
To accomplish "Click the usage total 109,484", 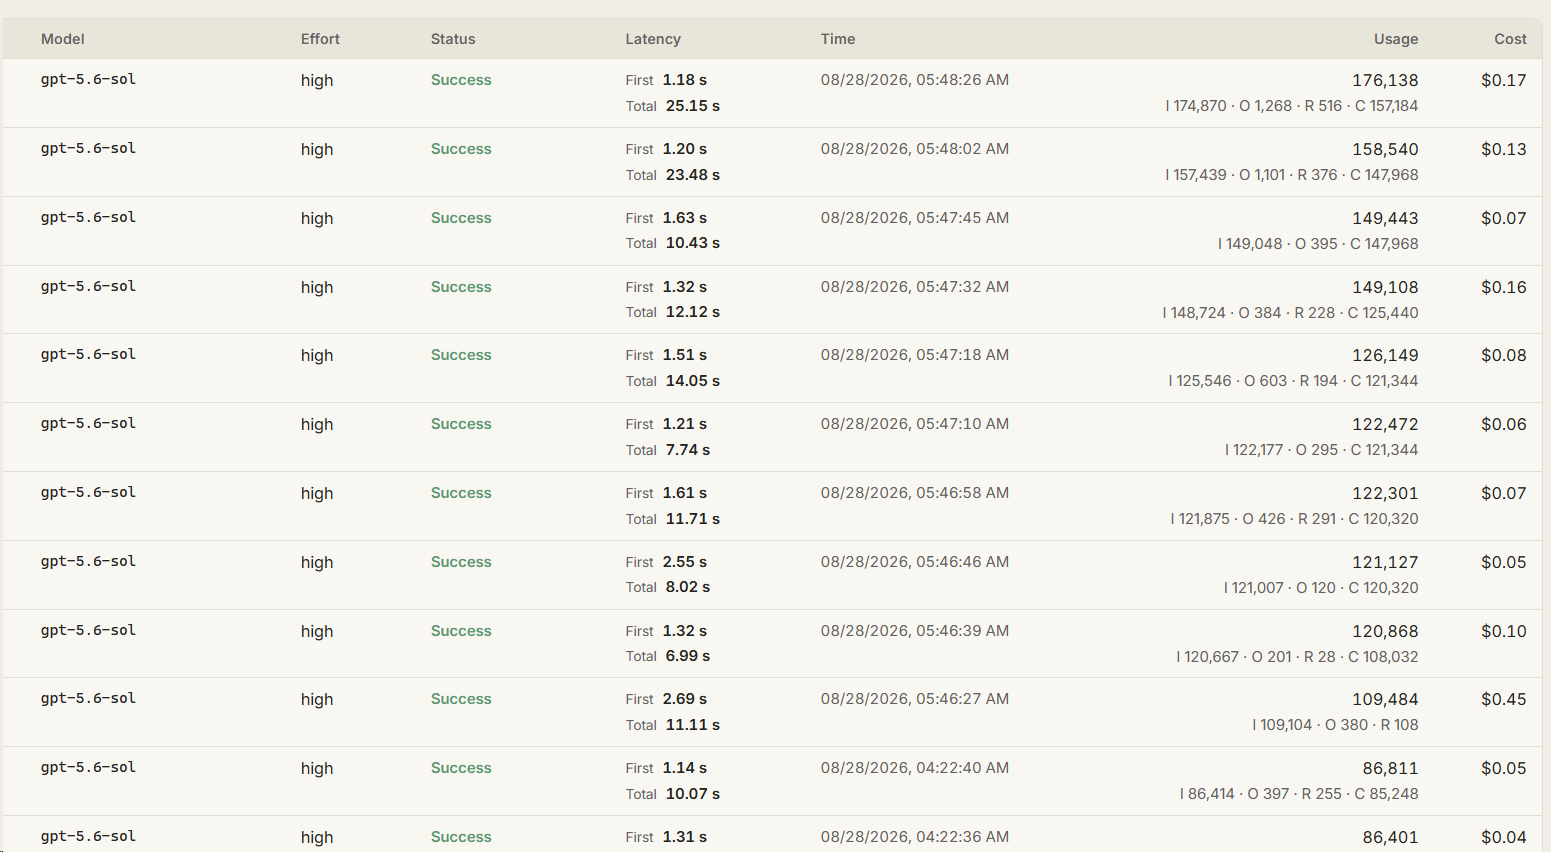I will click(x=1385, y=699).
